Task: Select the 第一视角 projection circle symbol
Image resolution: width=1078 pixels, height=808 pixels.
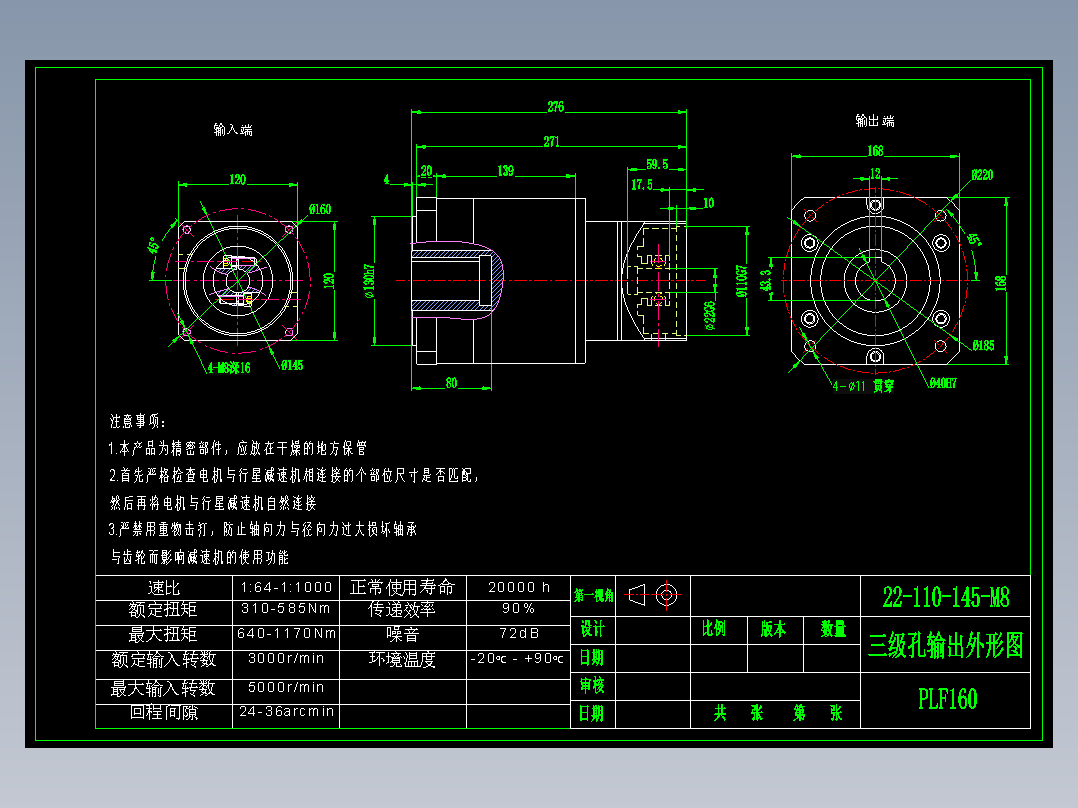Action: (668, 596)
